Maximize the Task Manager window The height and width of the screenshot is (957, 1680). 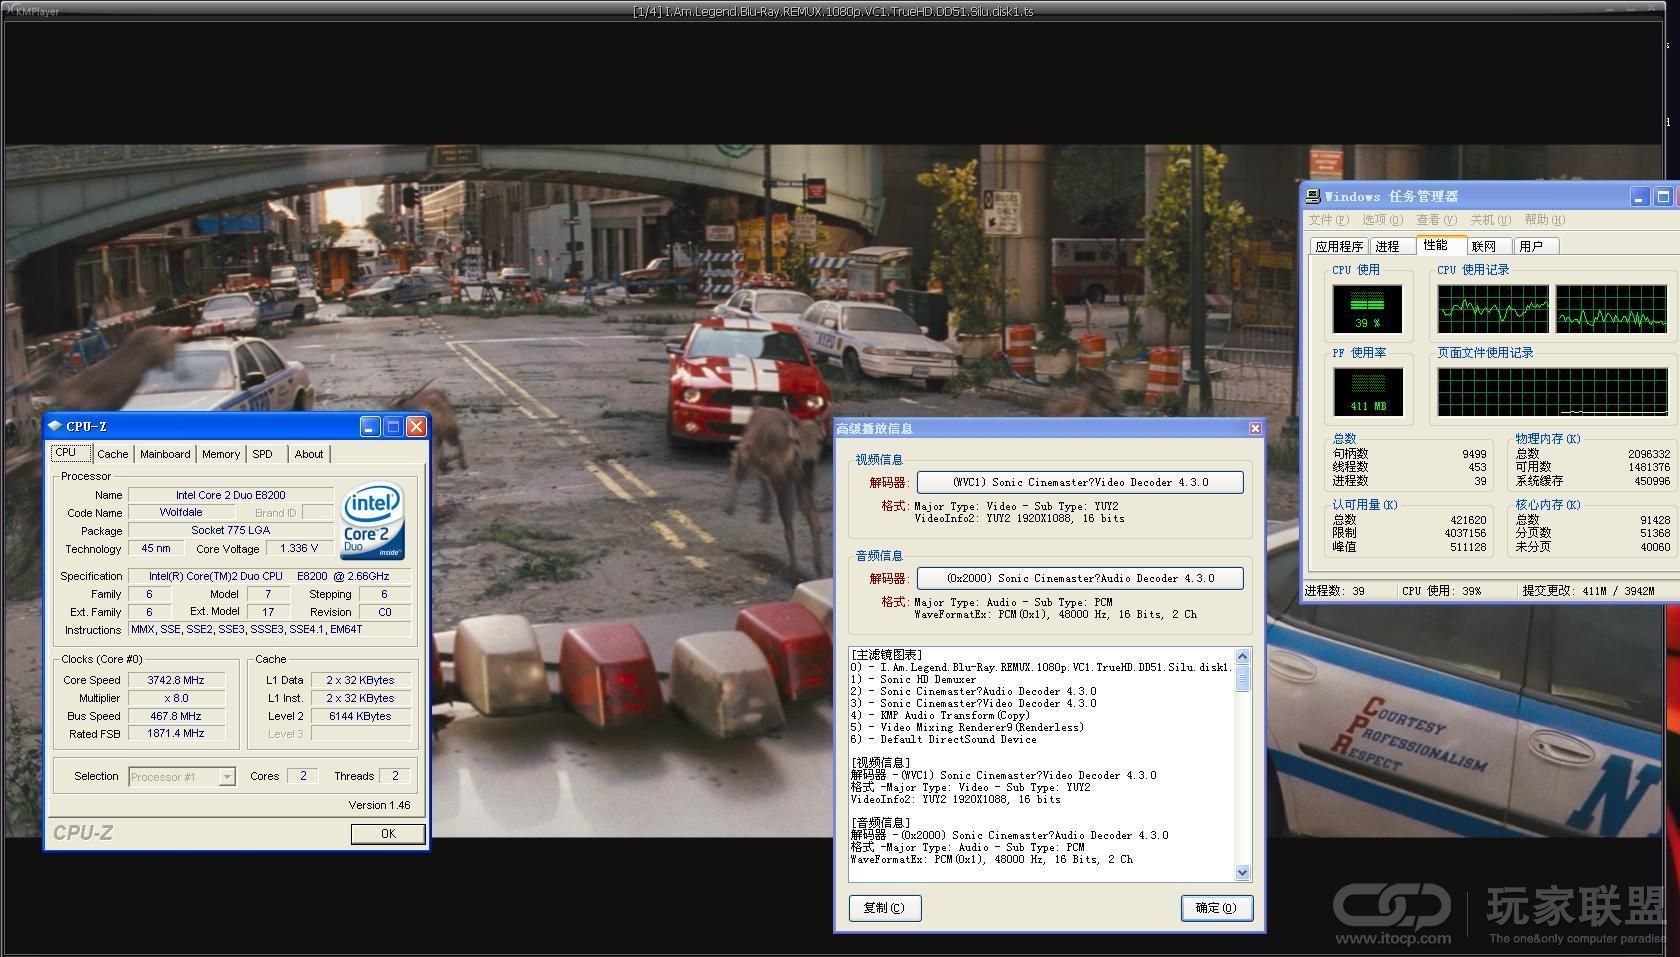tap(1664, 197)
